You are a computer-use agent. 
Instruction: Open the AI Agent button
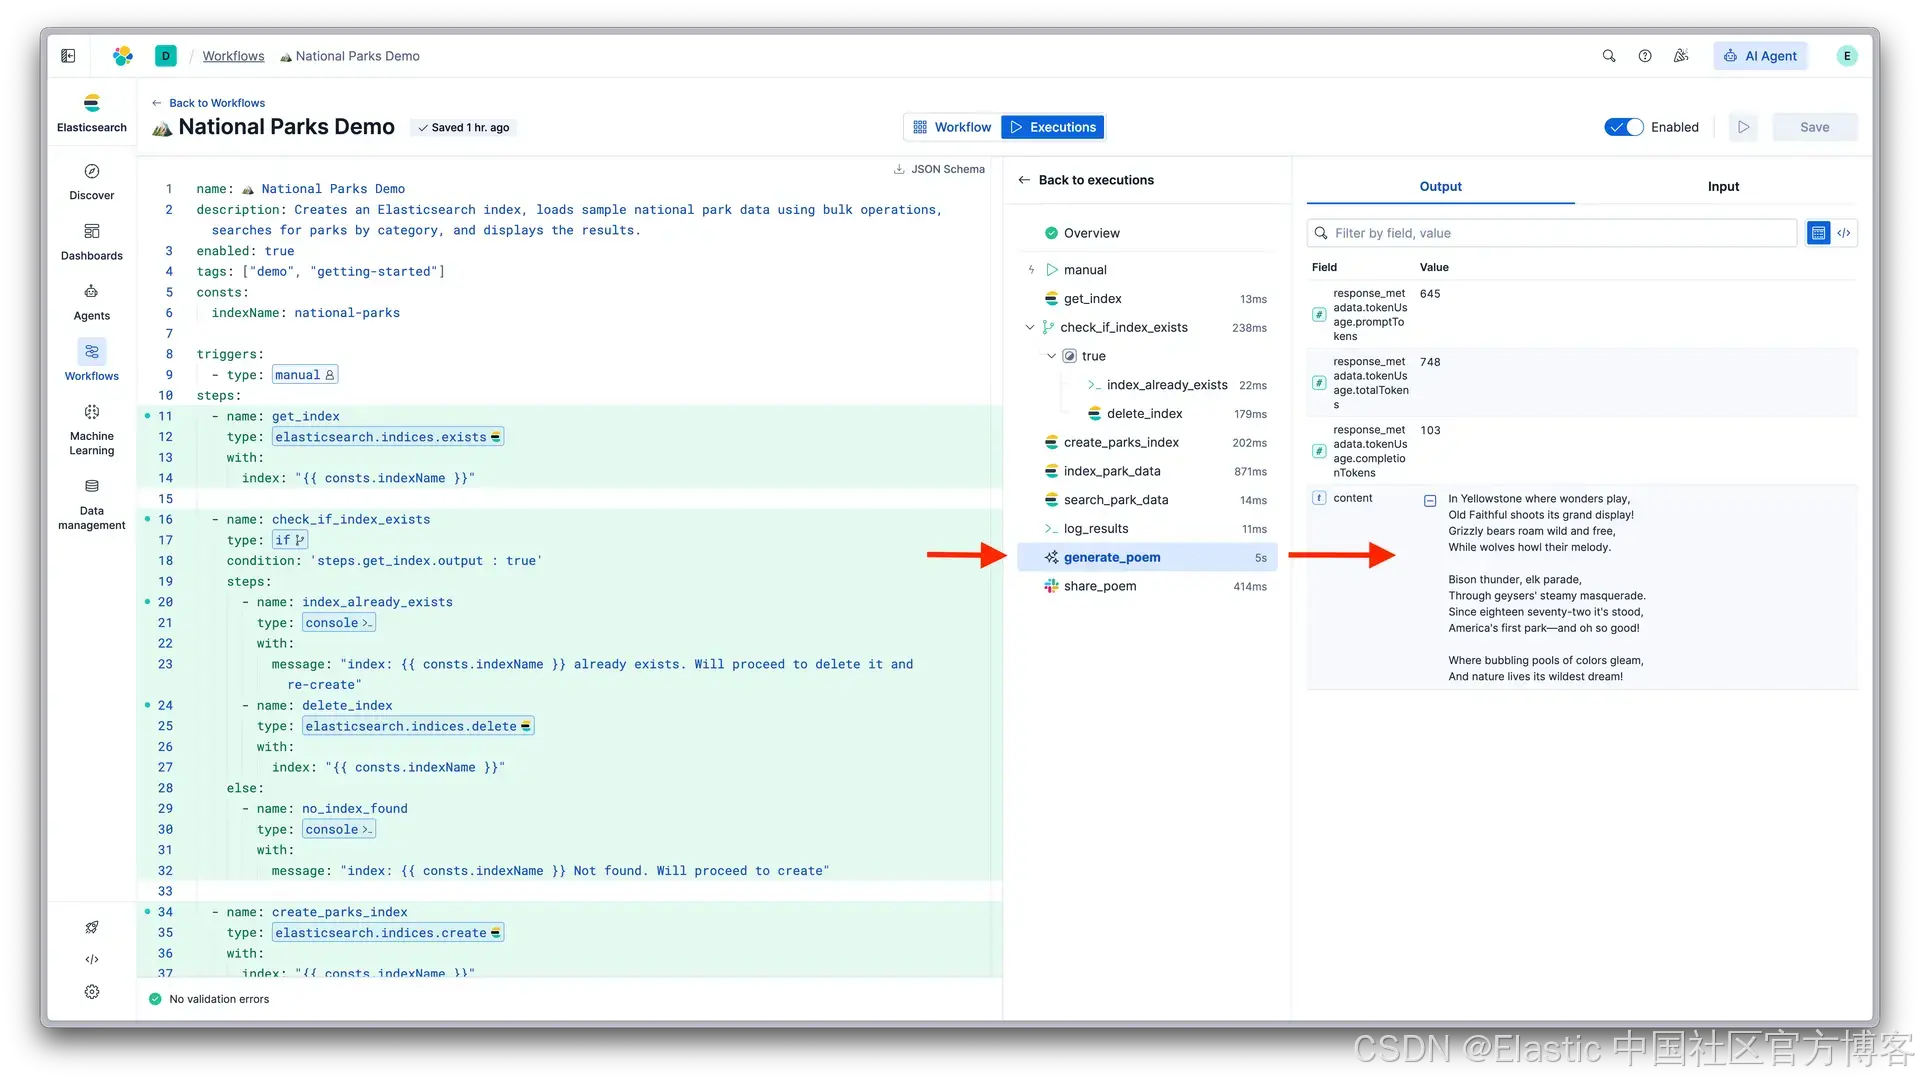(x=1761, y=56)
